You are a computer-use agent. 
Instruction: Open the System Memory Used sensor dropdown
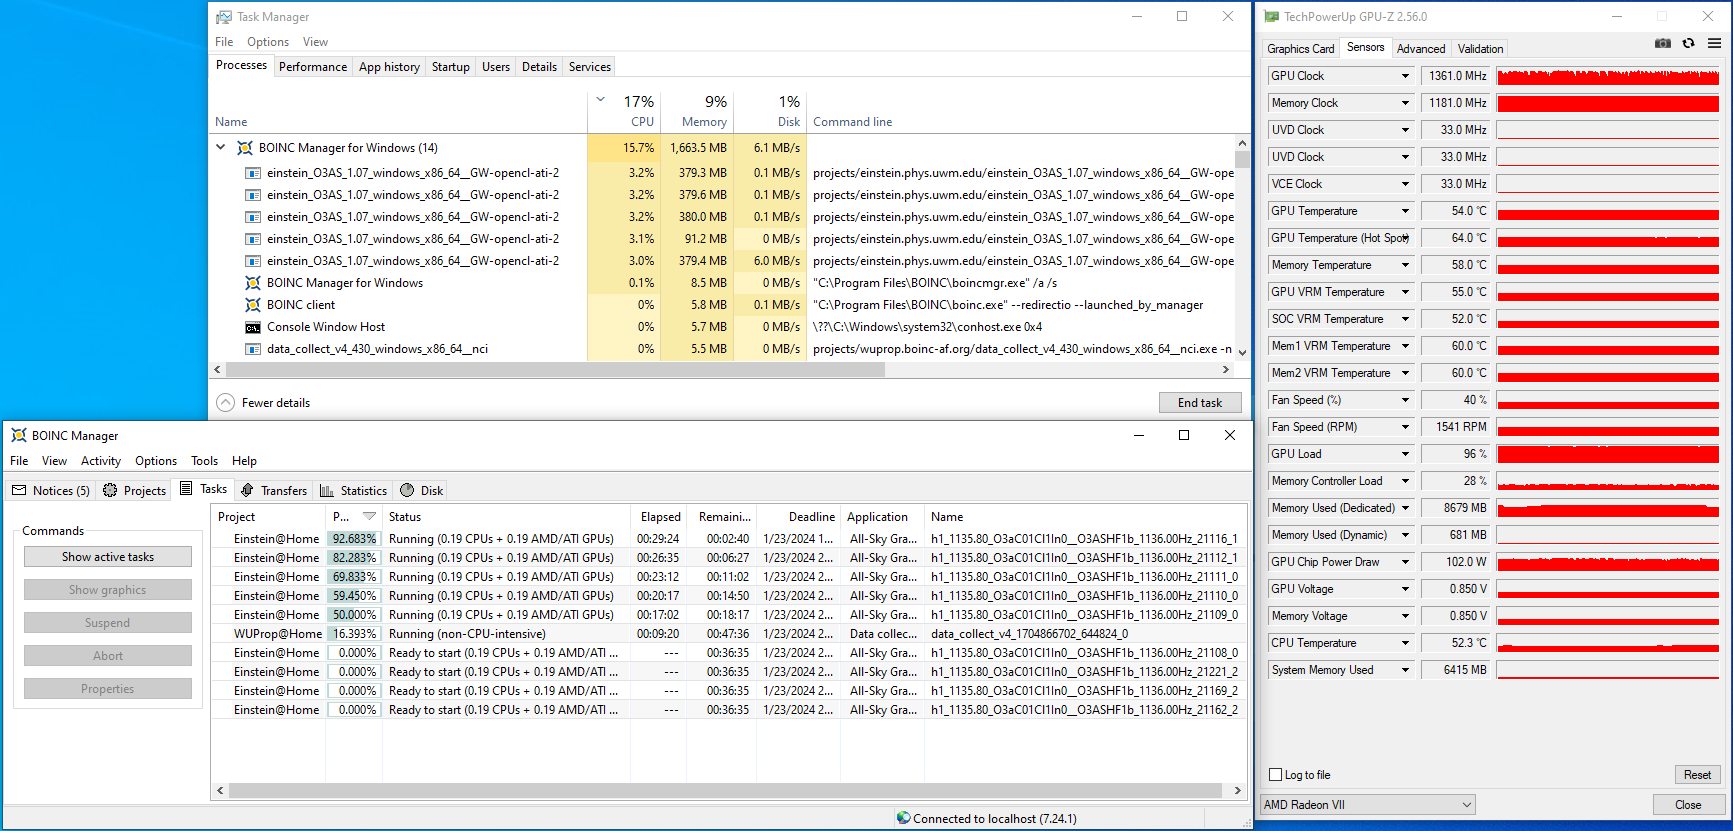click(x=1405, y=670)
